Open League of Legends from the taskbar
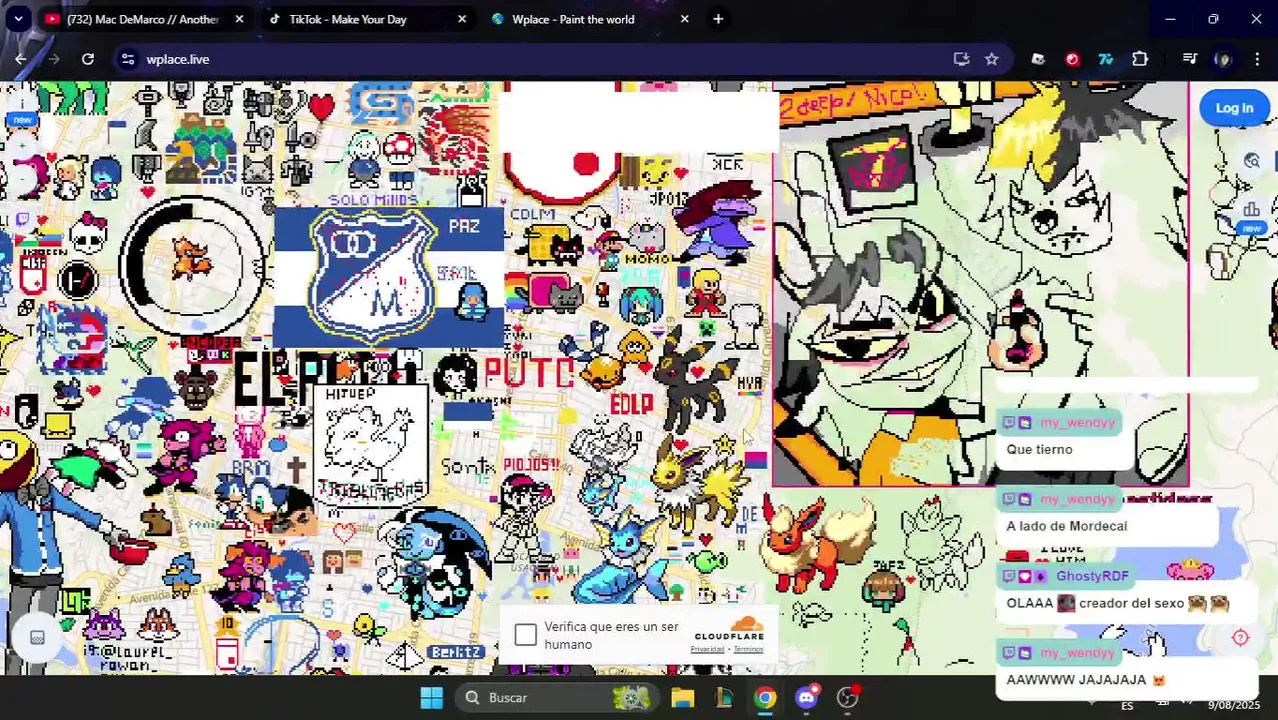 coord(724,697)
